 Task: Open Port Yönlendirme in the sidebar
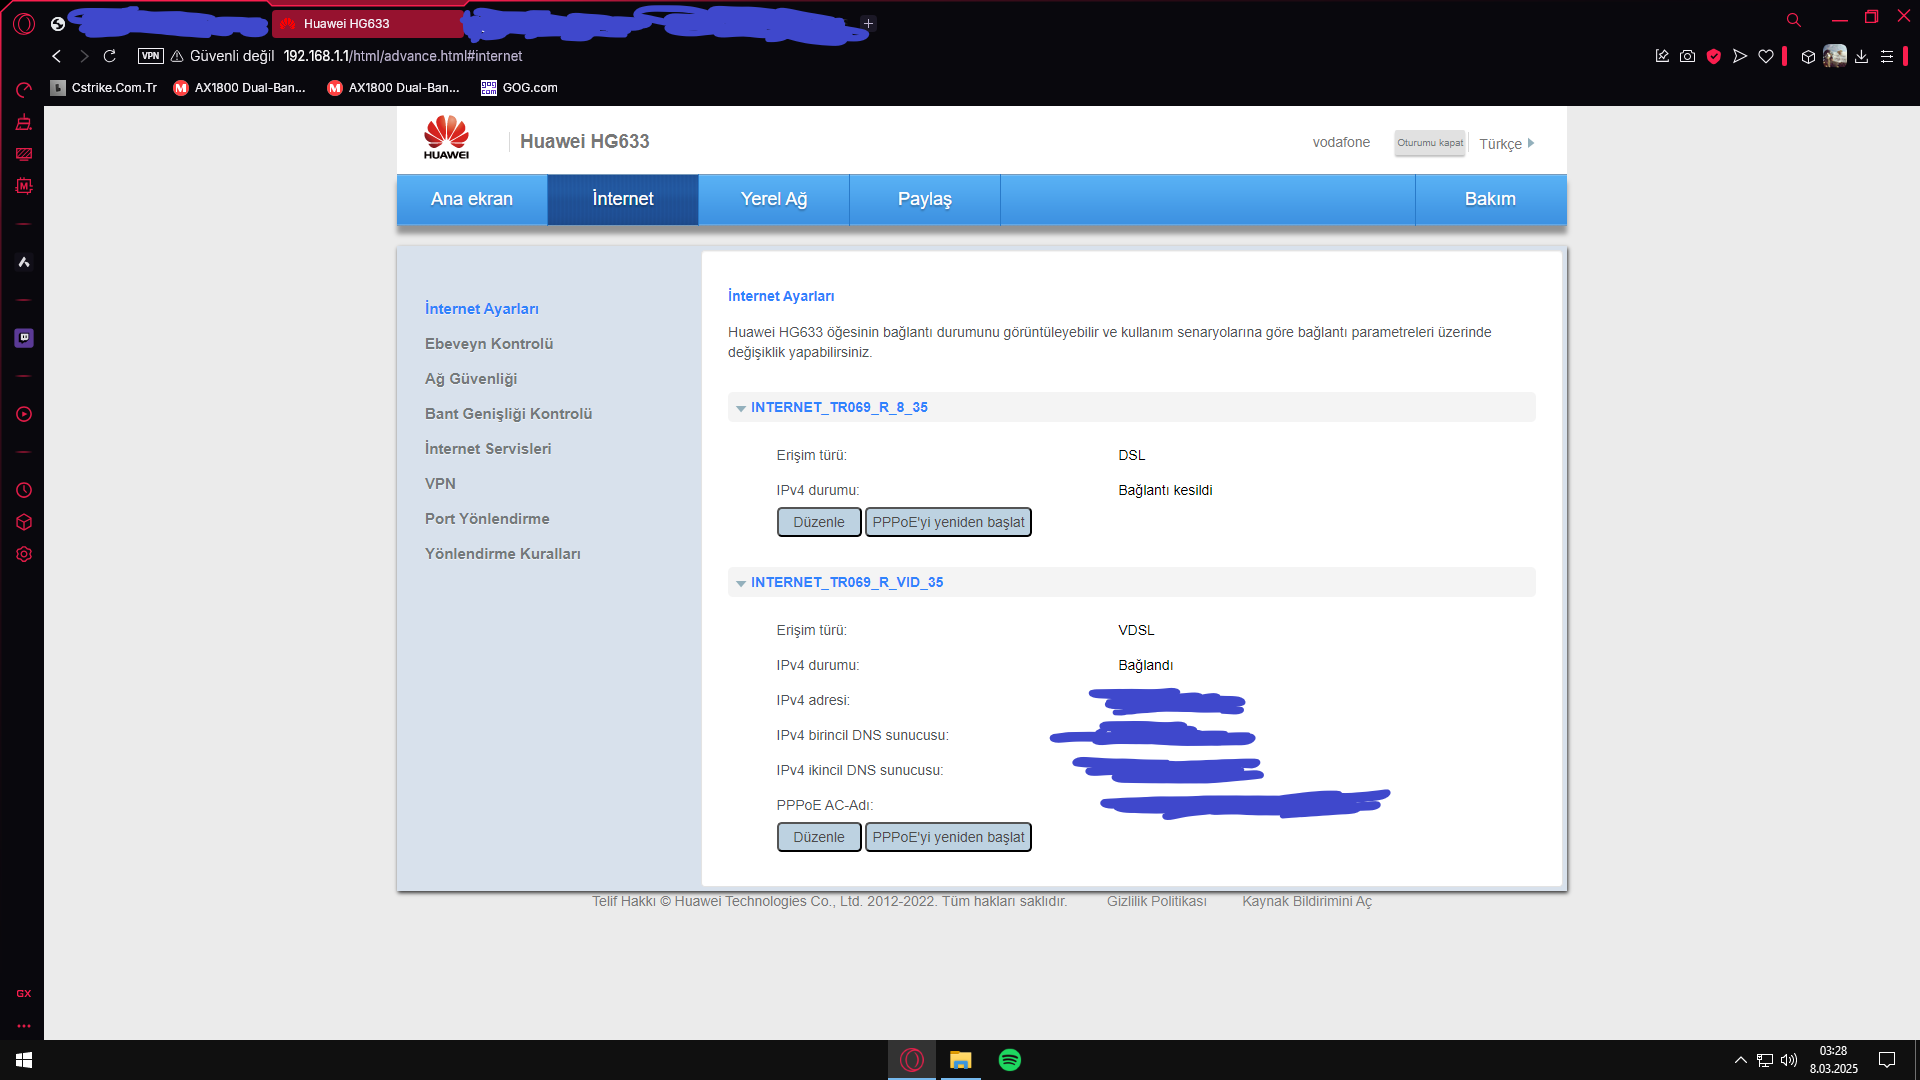point(487,518)
